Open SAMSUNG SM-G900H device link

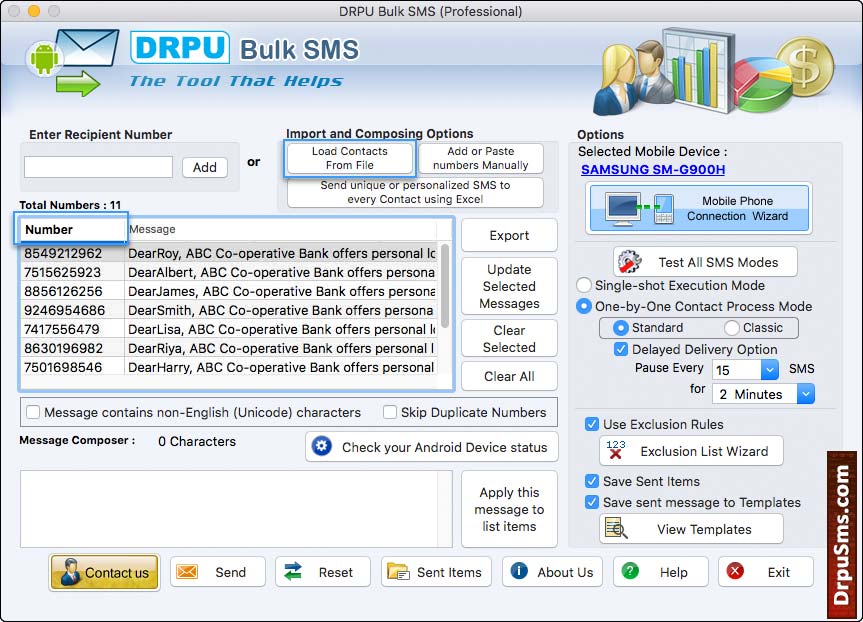(653, 170)
